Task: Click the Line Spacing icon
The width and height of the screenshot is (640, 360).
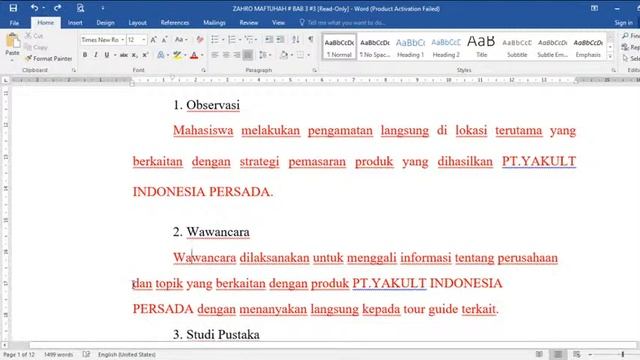Action: tap(262, 55)
